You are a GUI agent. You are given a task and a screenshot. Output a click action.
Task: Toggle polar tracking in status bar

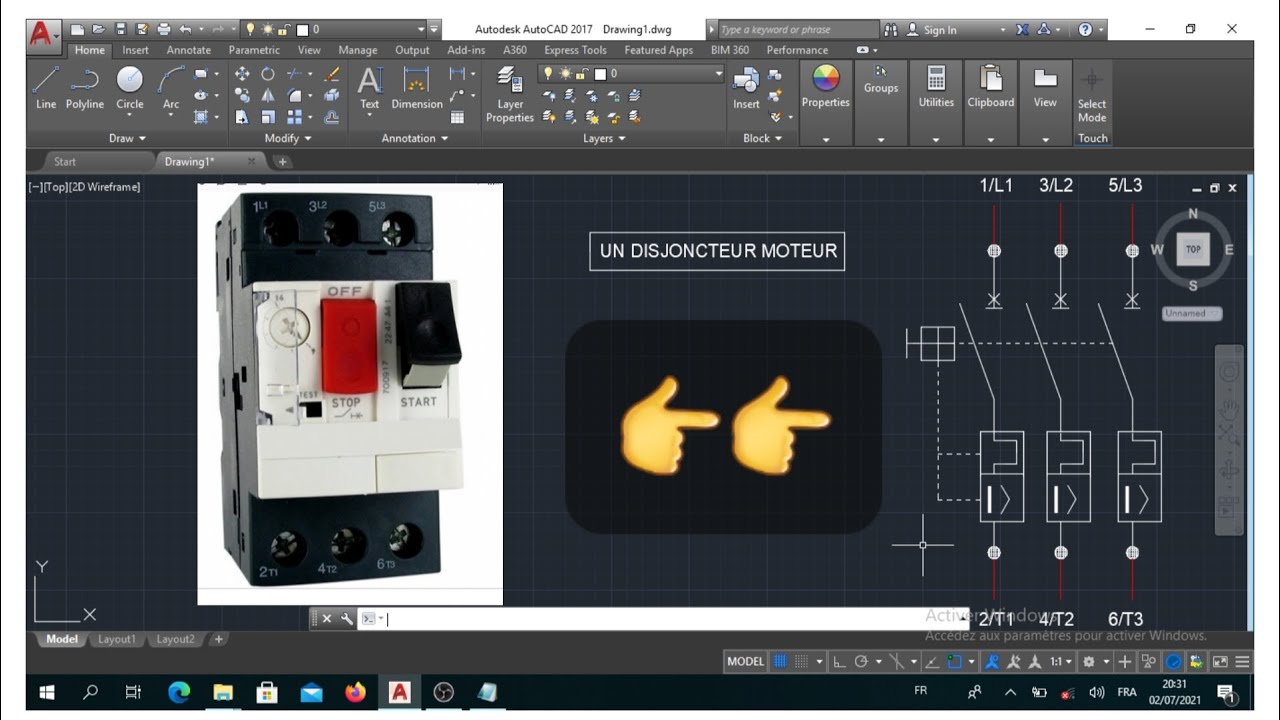[x=861, y=661]
